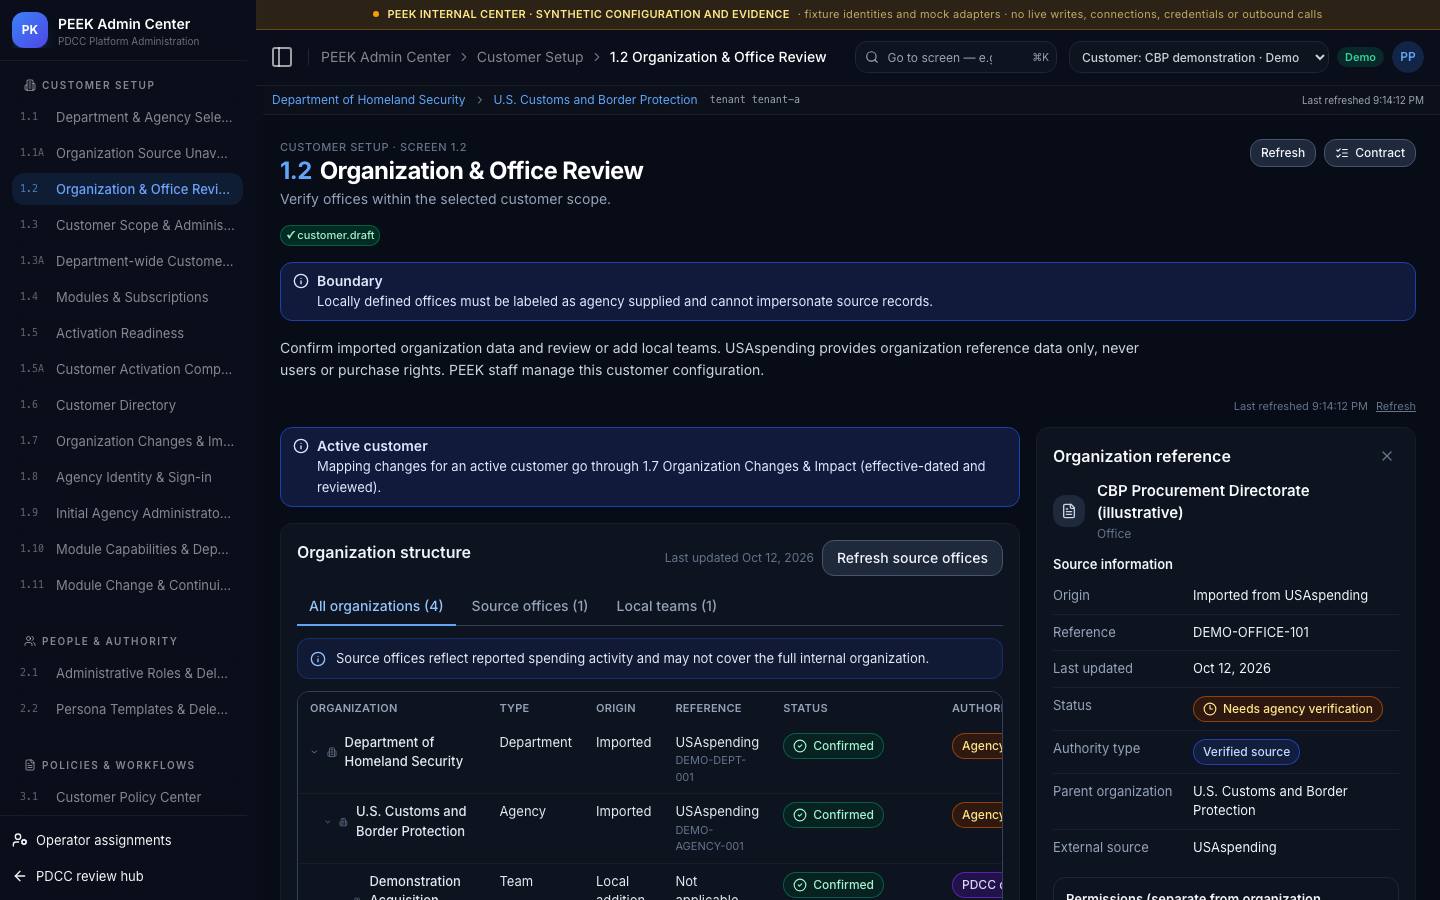Click the PDCC review hub back arrow
The height and width of the screenshot is (900, 1440).
20,876
